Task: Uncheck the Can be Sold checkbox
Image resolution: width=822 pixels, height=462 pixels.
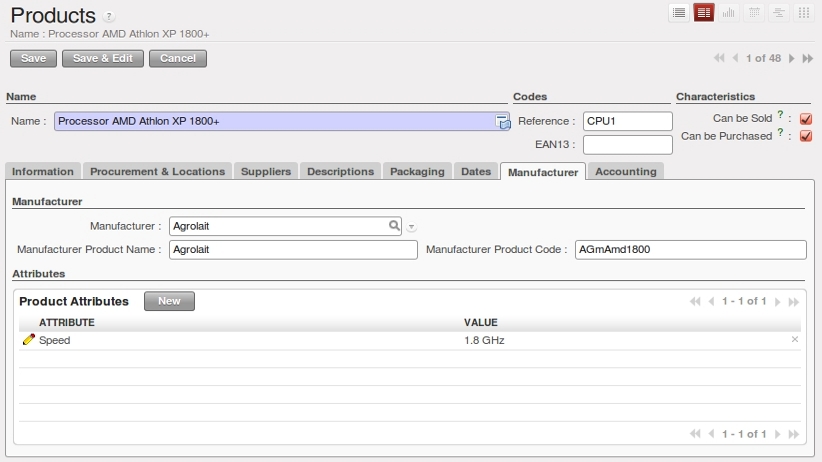Action: pyautogui.click(x=806, y=119)
